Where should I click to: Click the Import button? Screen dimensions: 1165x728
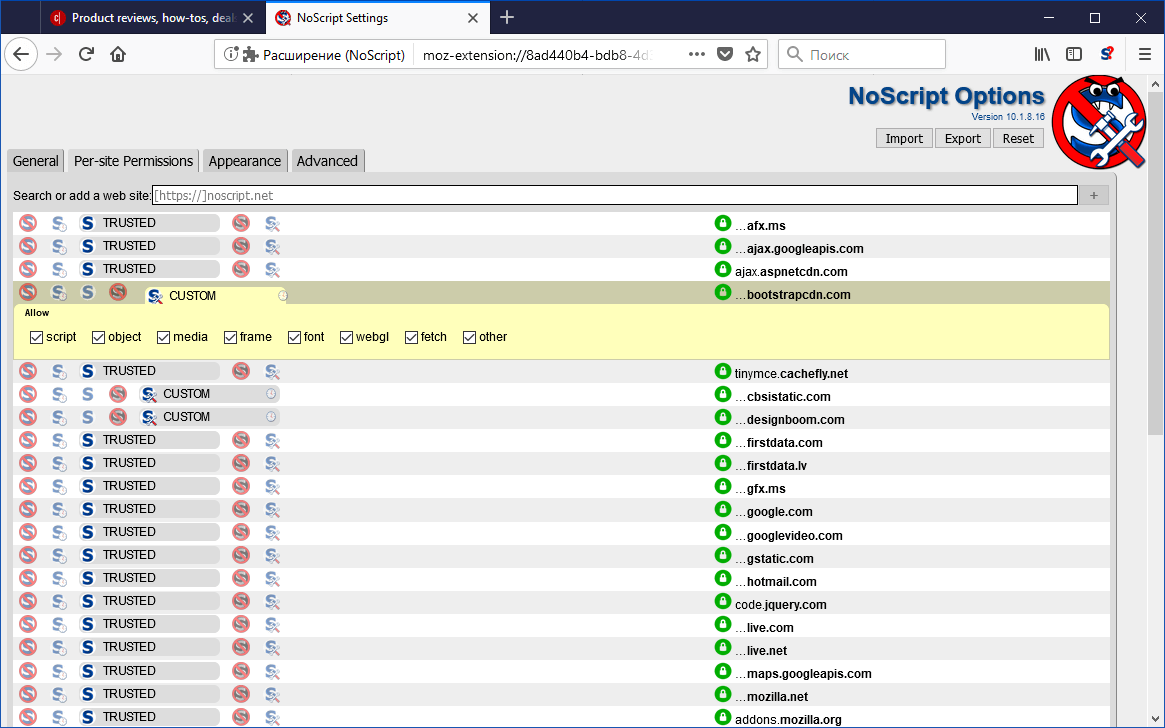904,138
